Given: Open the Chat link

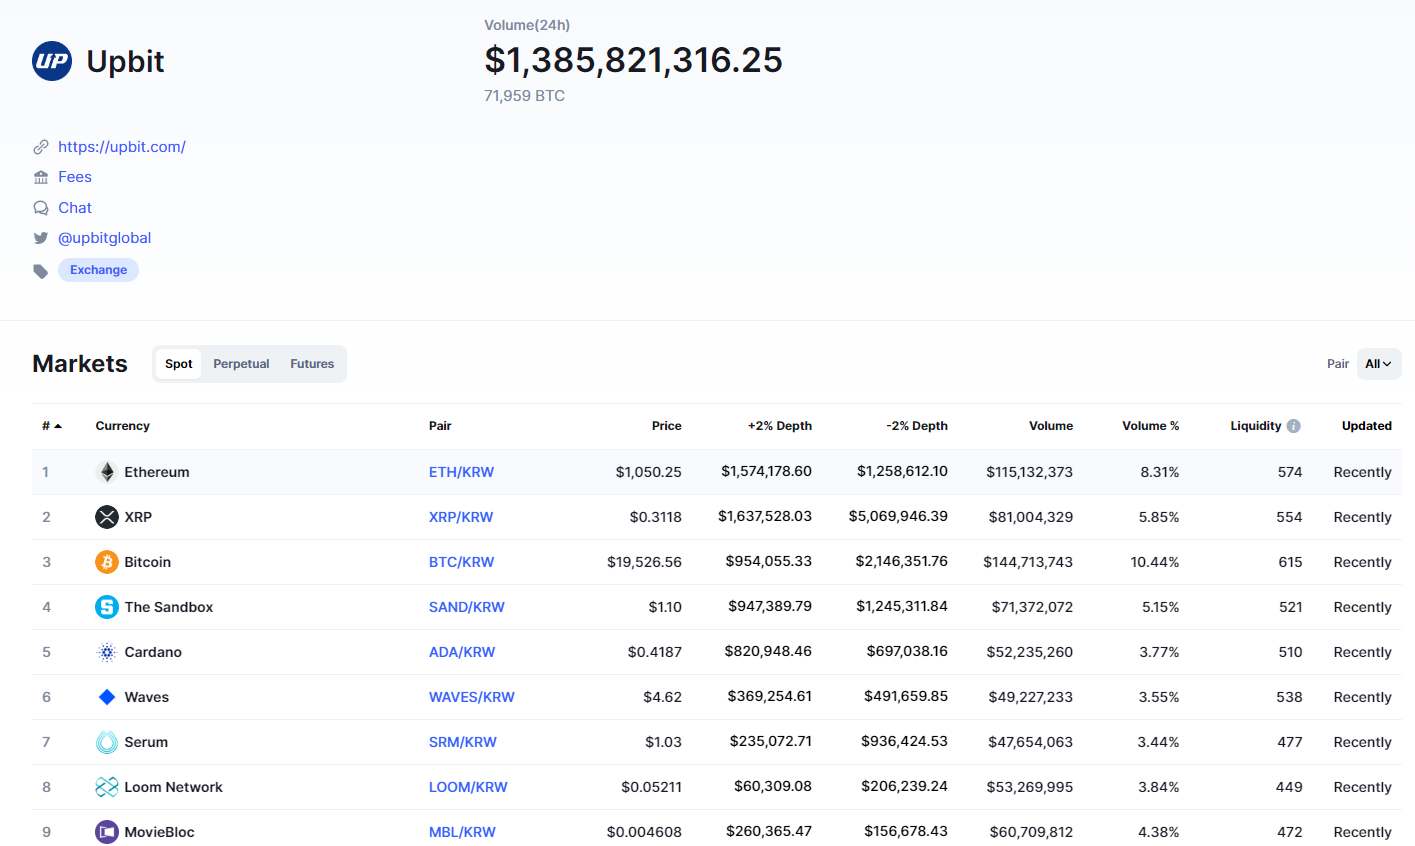Looking at the screenshot, I should coord(75,208).
